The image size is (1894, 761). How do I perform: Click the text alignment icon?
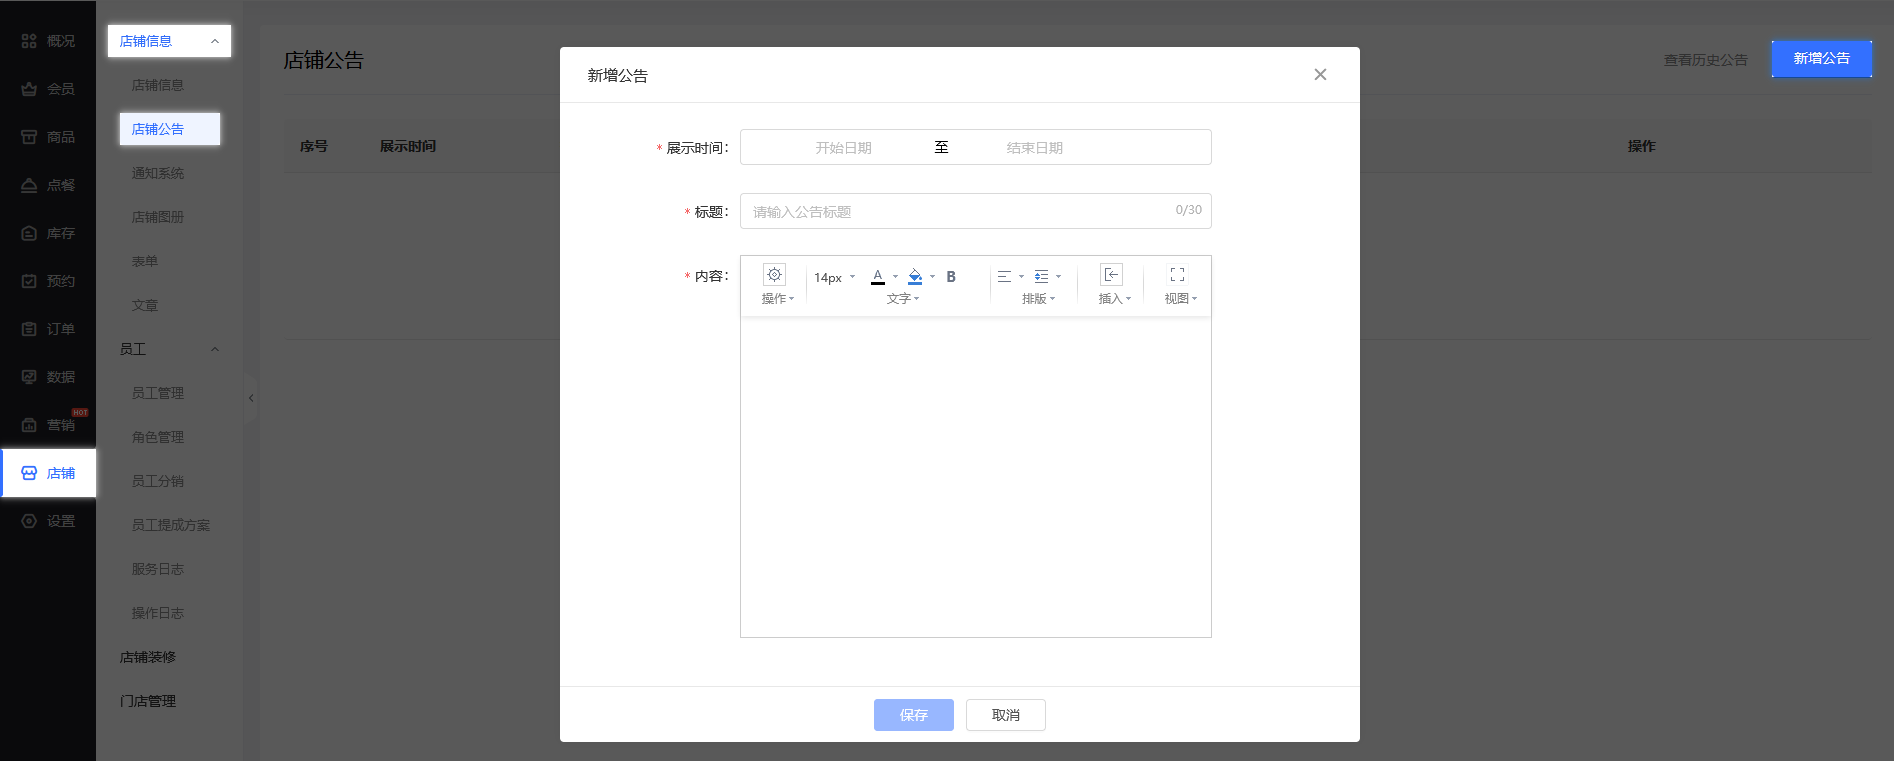click(1005, 277)
